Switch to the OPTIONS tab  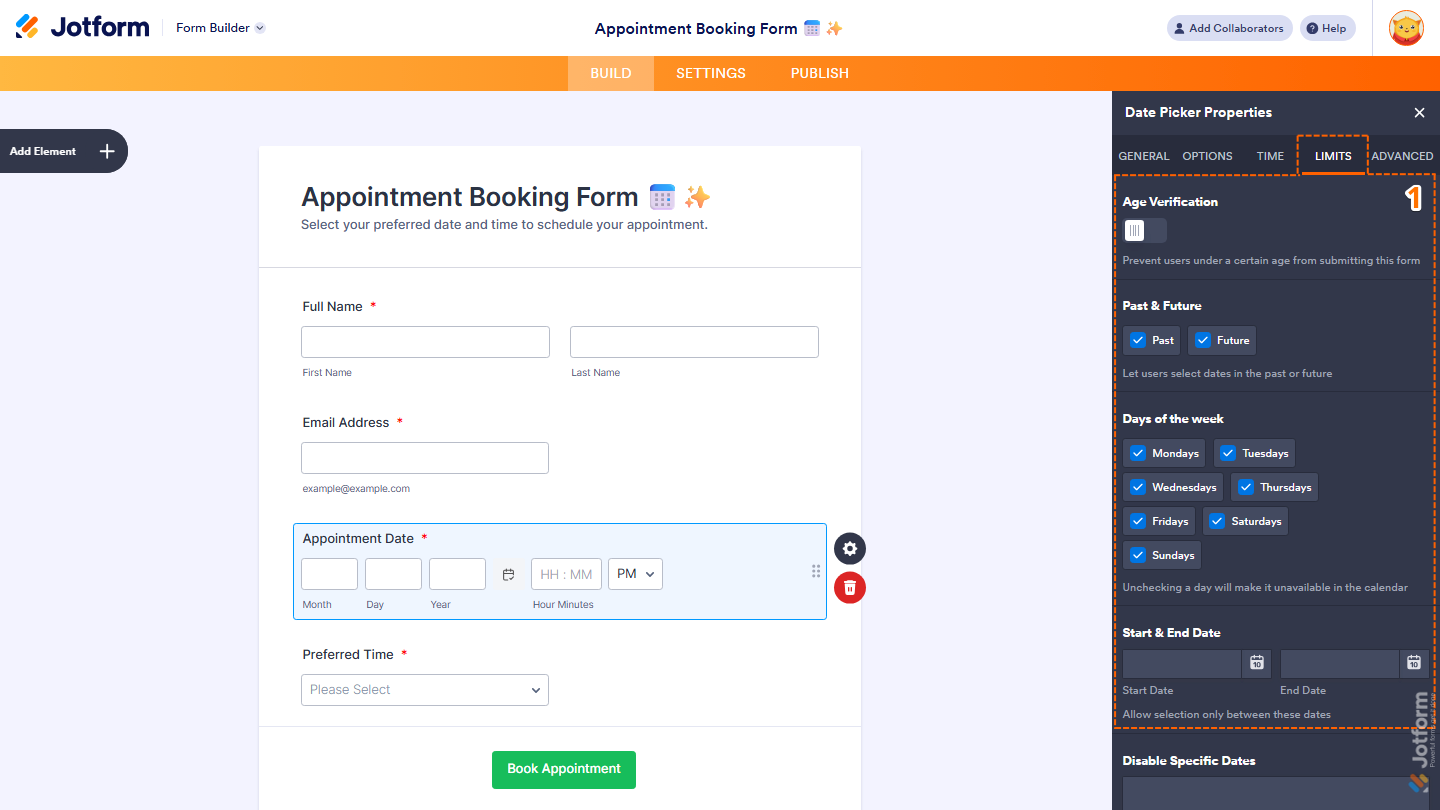pyautogui.click(x=1207, y=156)
